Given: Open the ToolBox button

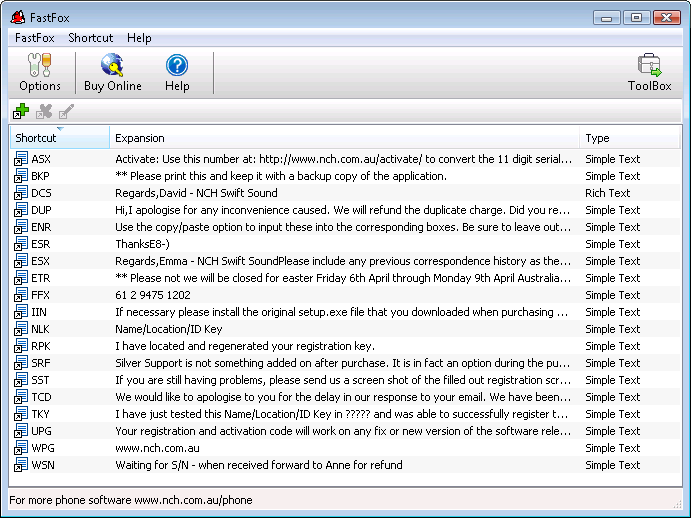Looking at the screenshot, I should click(649, 72).
